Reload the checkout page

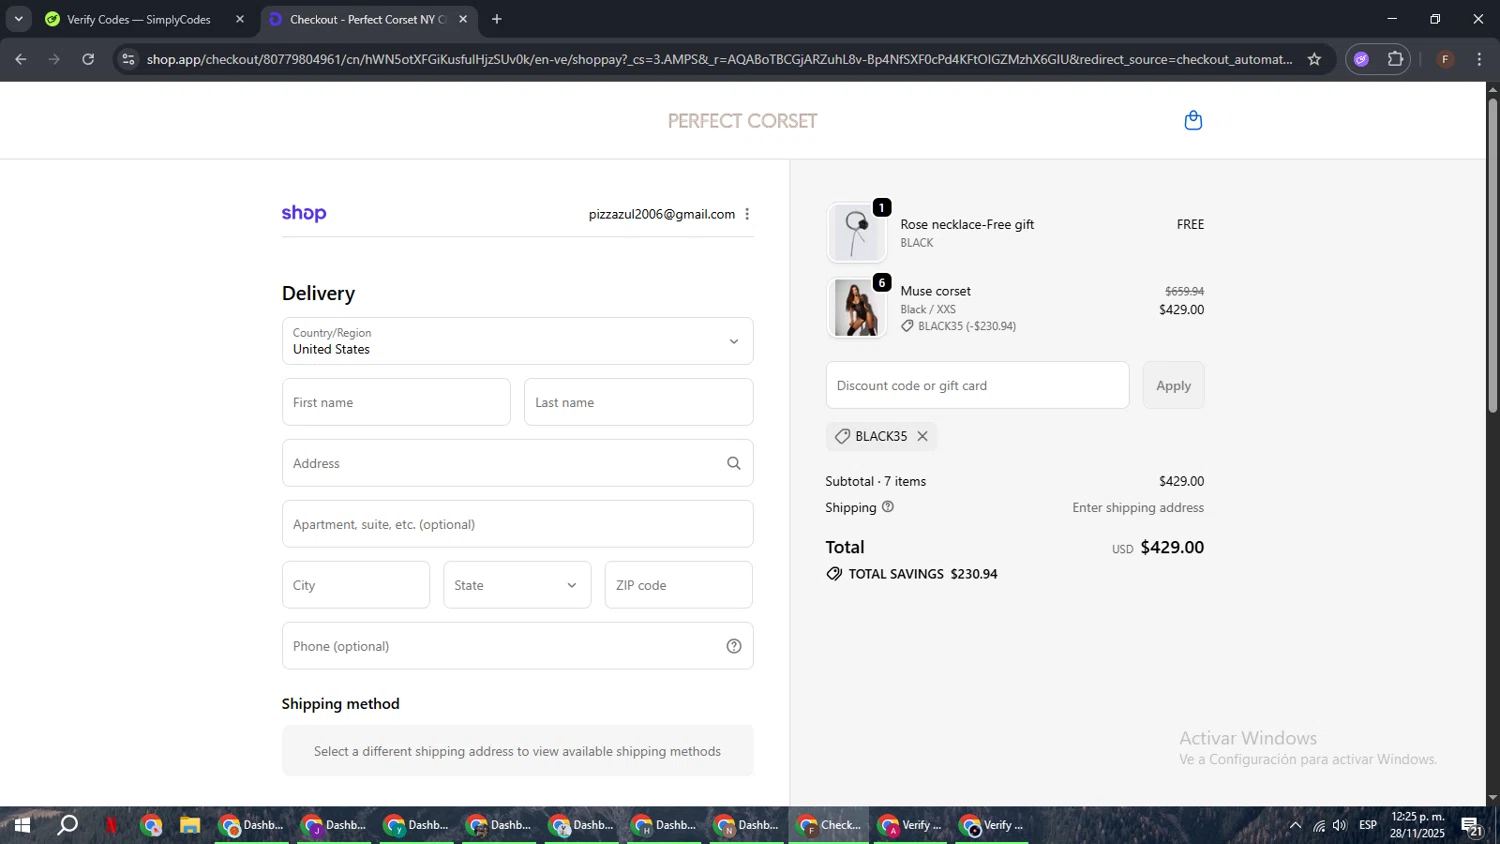click(x=88, y=59)
